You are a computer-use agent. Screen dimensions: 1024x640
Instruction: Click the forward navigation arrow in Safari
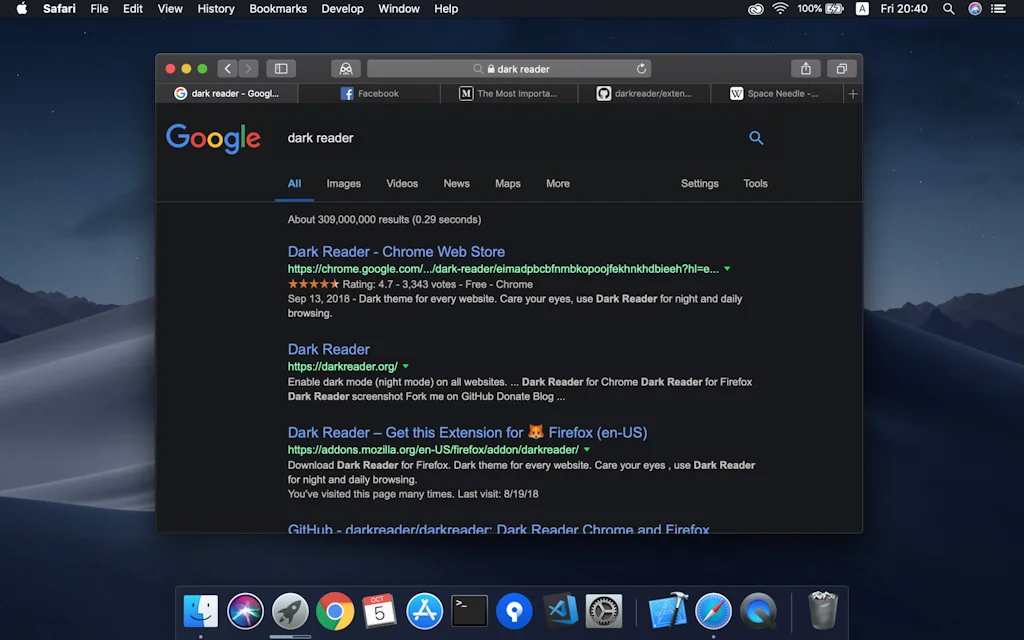[x=247, y=68]
